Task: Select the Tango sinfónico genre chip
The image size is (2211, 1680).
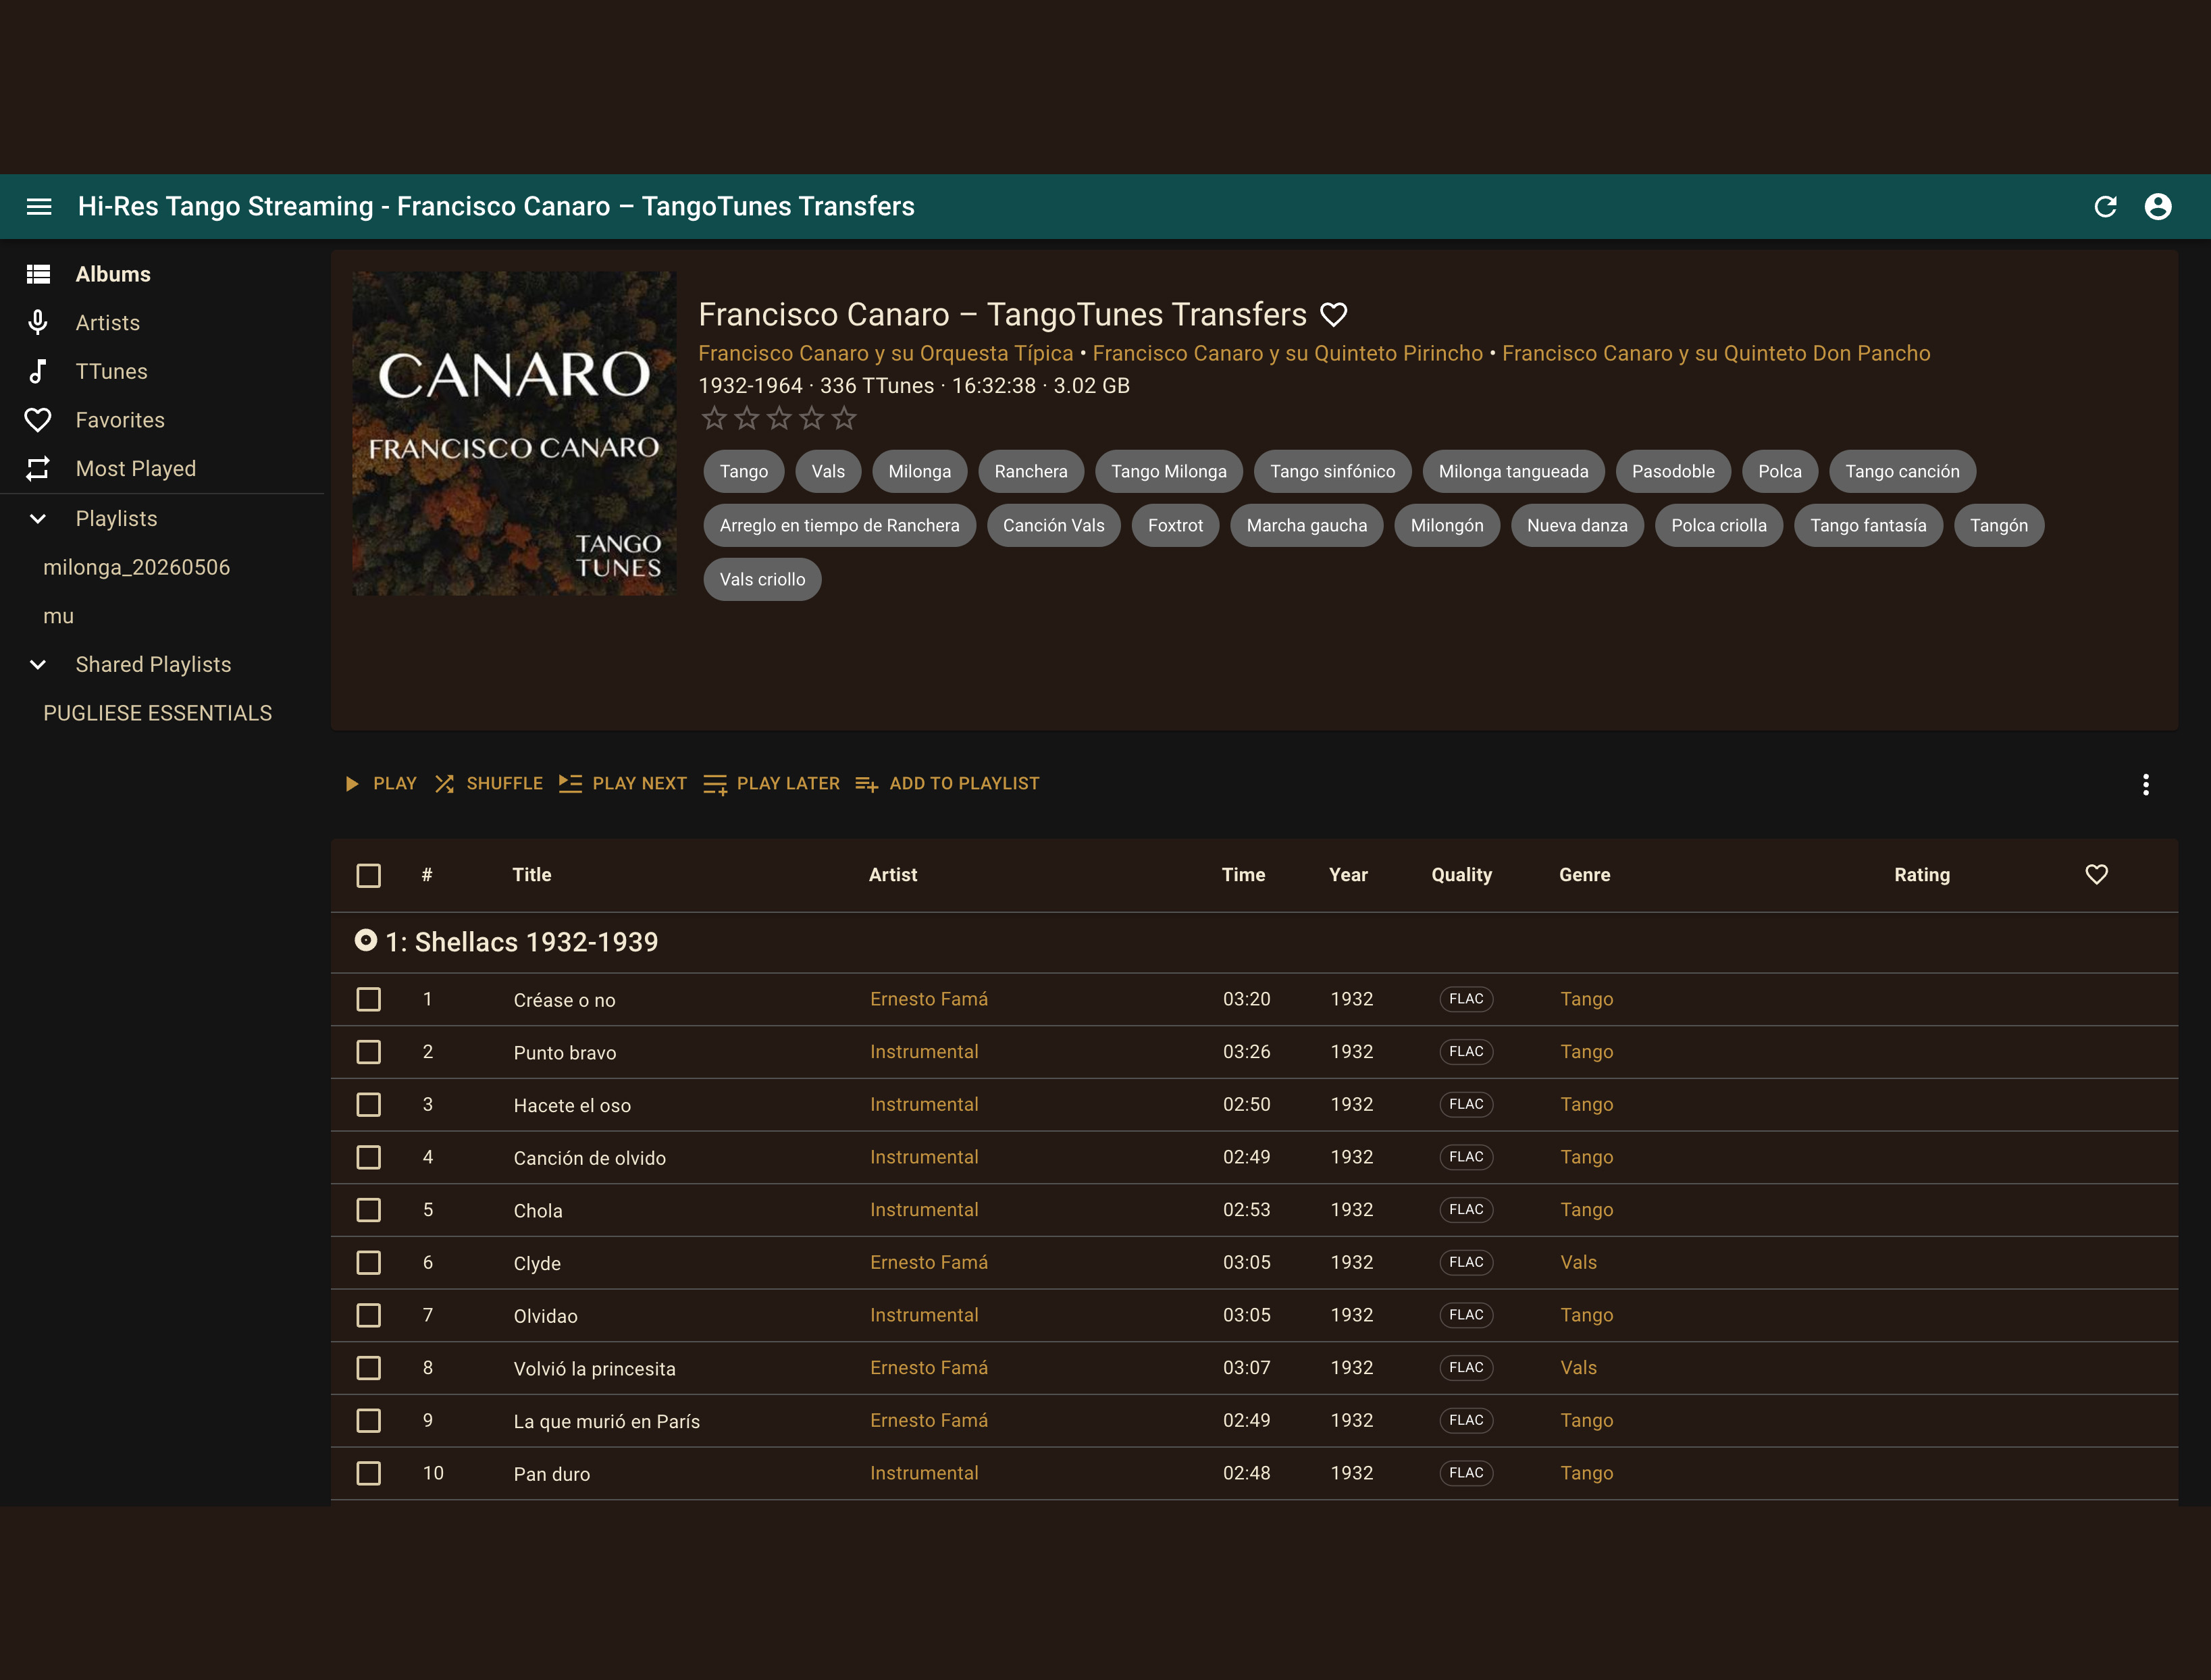Action: click(x=1333, y=471)
